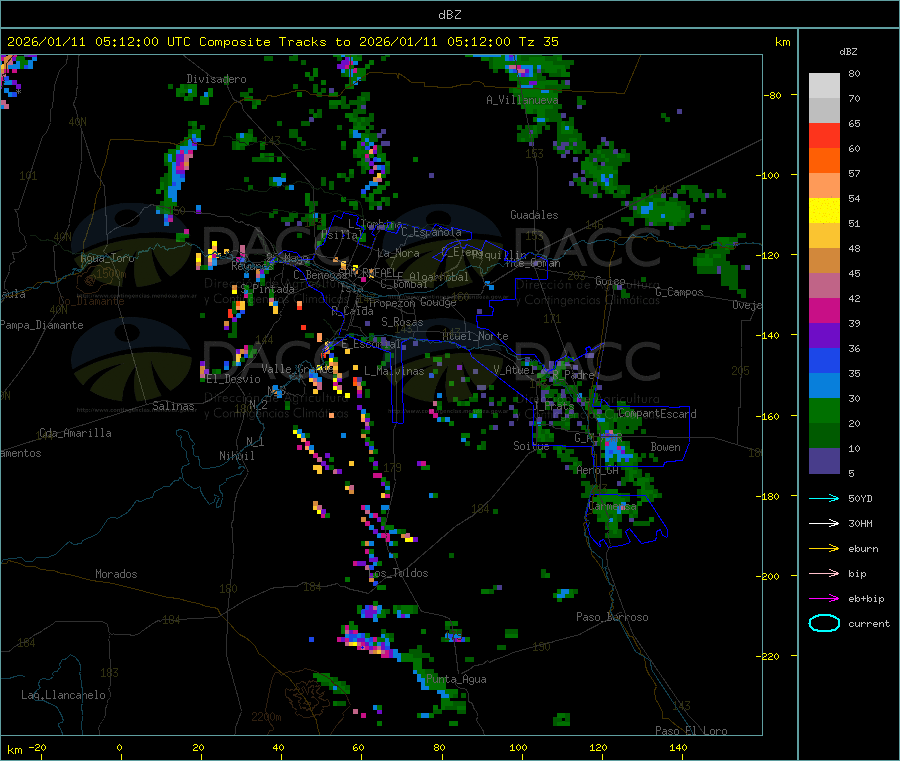Image resolution: width=900 pixels, height=761 pixels.
Task: Click the Soitue map label
Action: click(531, 446)
